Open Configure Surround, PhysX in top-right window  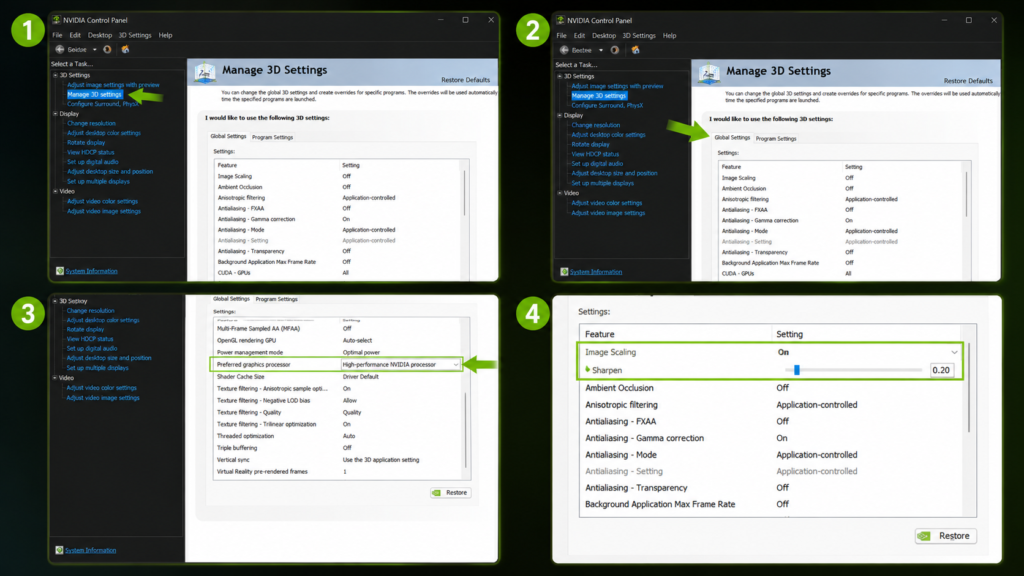(x=607, y=105)
